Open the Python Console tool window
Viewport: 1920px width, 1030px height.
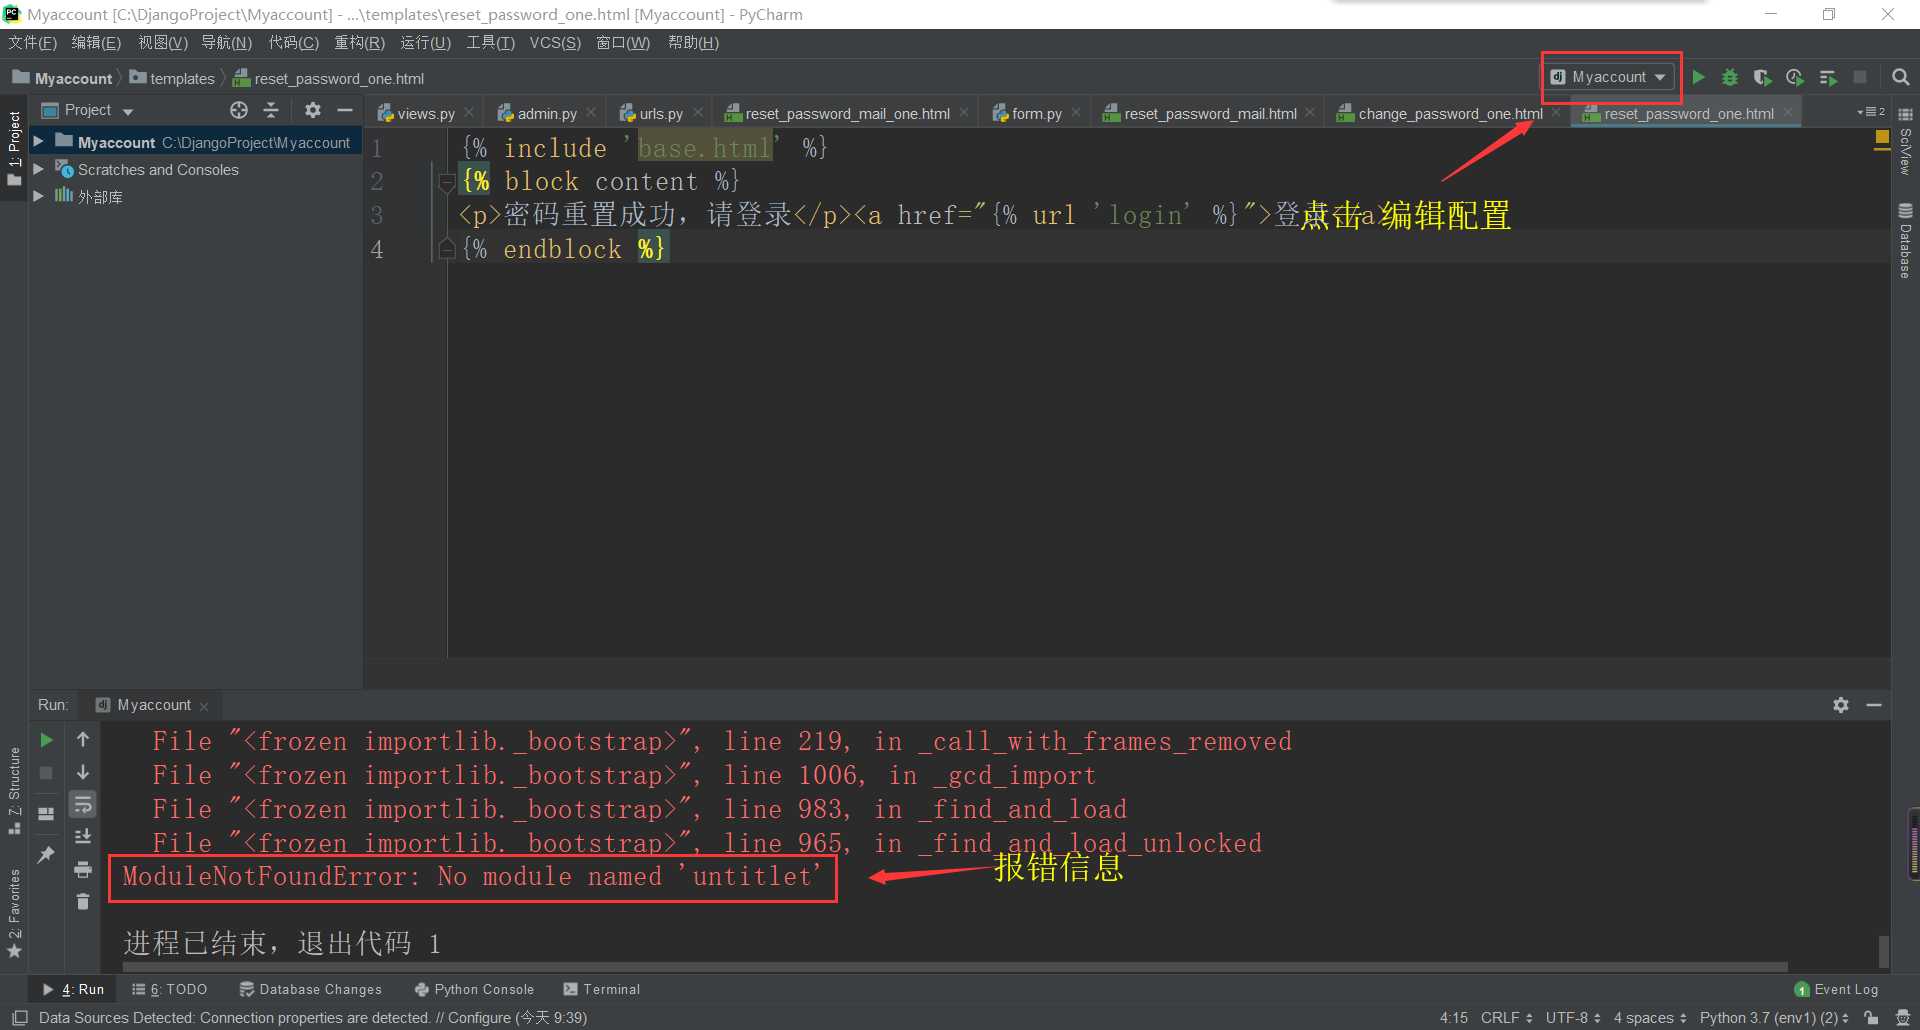pyautogui.click(x=475, y=989)
